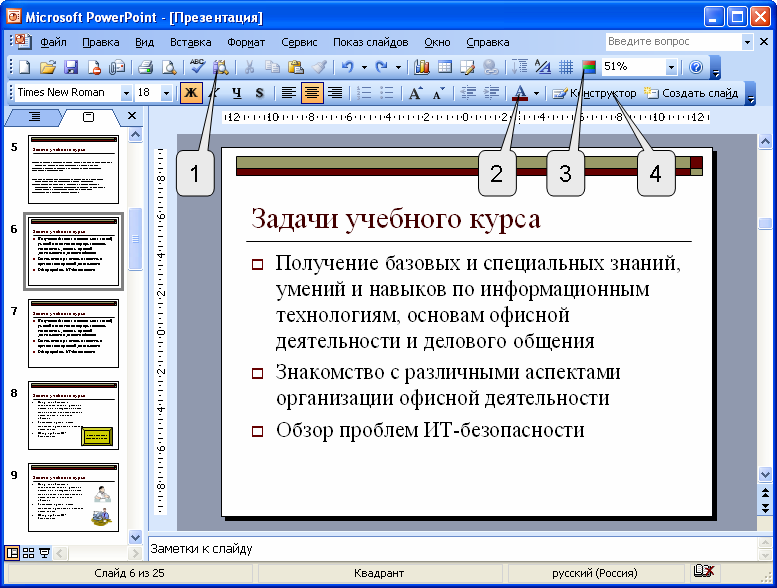Increase font size with large A
This screenshot has width=777, height=588.
click(415, 93)
